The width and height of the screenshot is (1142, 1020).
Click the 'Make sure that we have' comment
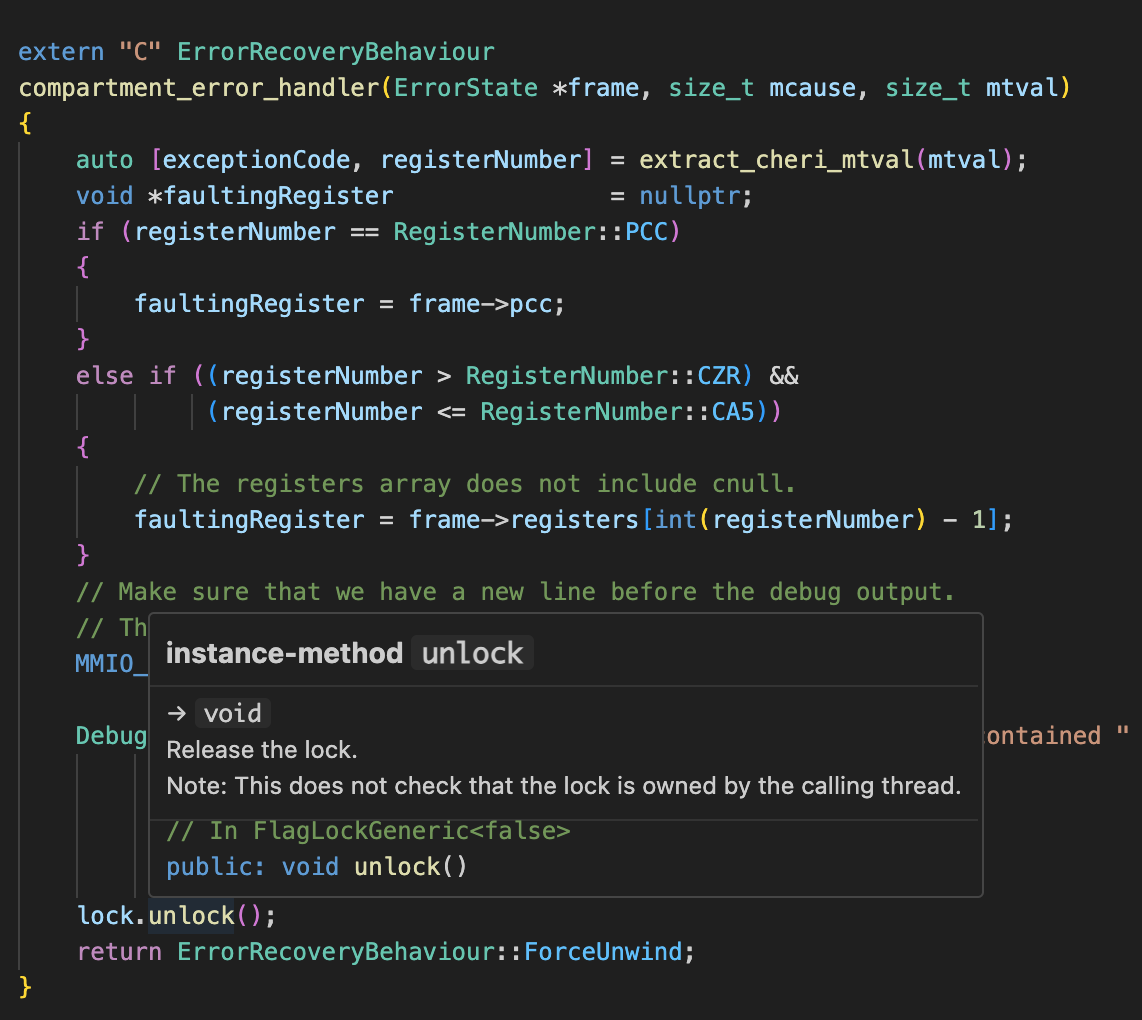click(516, 592)
